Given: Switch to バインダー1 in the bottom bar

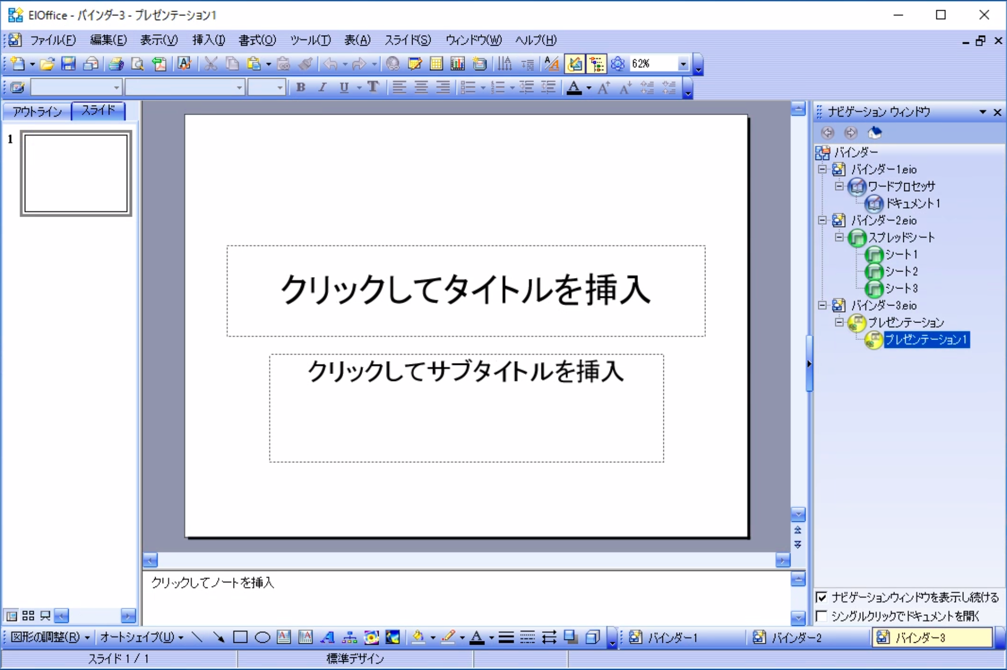Looking at the screenshot, I should tap(684, 637).
